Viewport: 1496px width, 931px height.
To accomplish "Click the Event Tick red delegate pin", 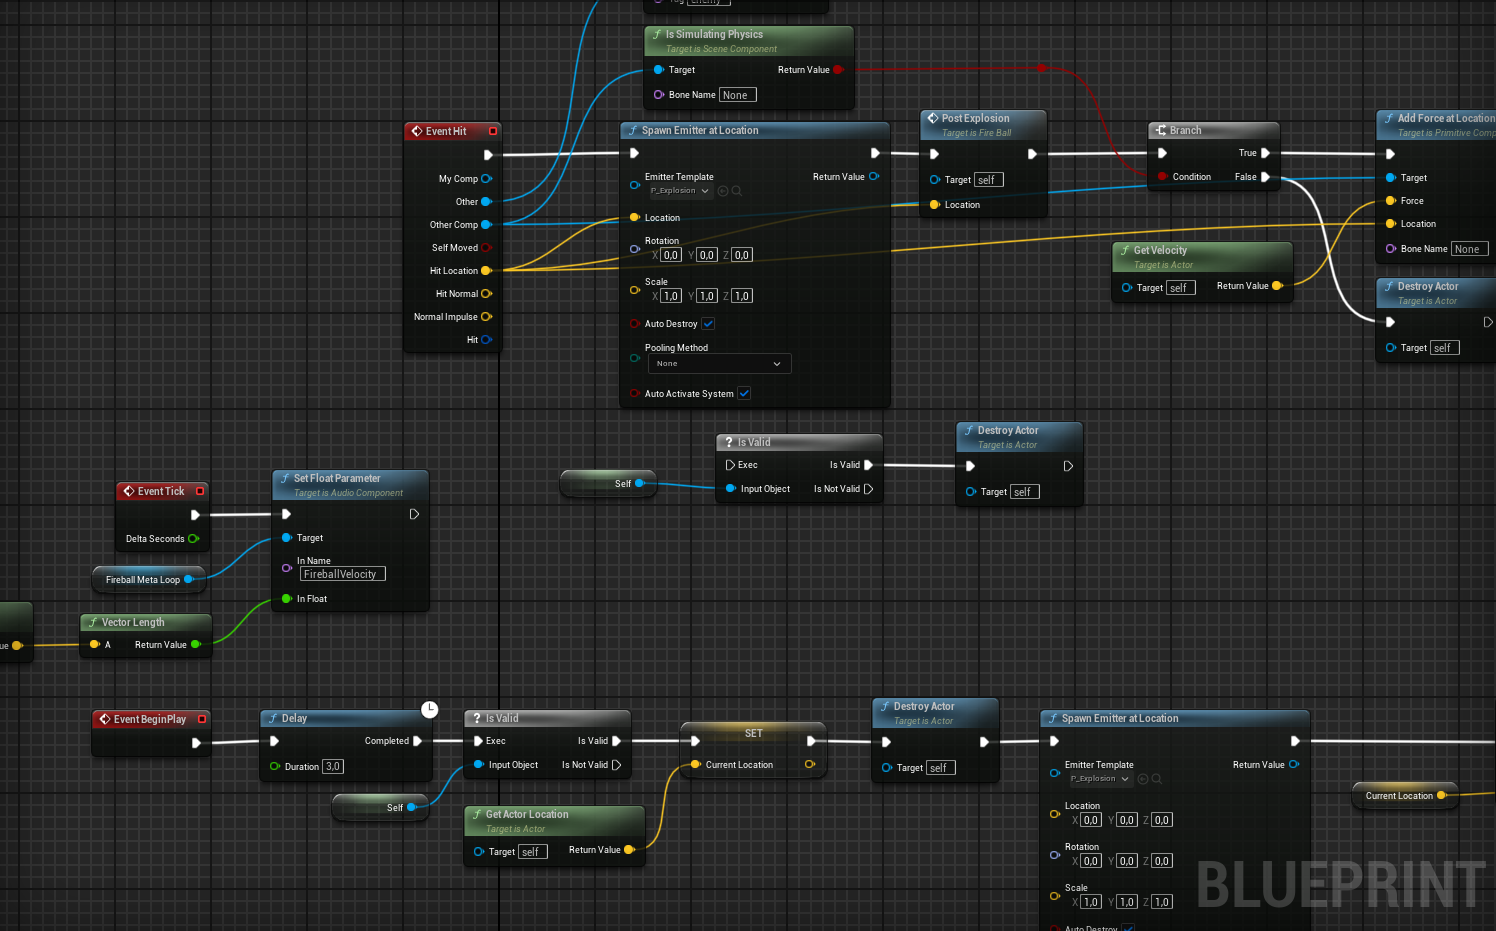I will (x=200, y=491).
